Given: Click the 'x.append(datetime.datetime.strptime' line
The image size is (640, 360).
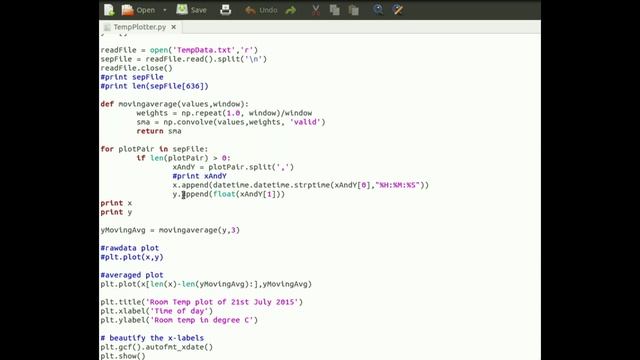Looking at the screenshot, I should (300, 185).
